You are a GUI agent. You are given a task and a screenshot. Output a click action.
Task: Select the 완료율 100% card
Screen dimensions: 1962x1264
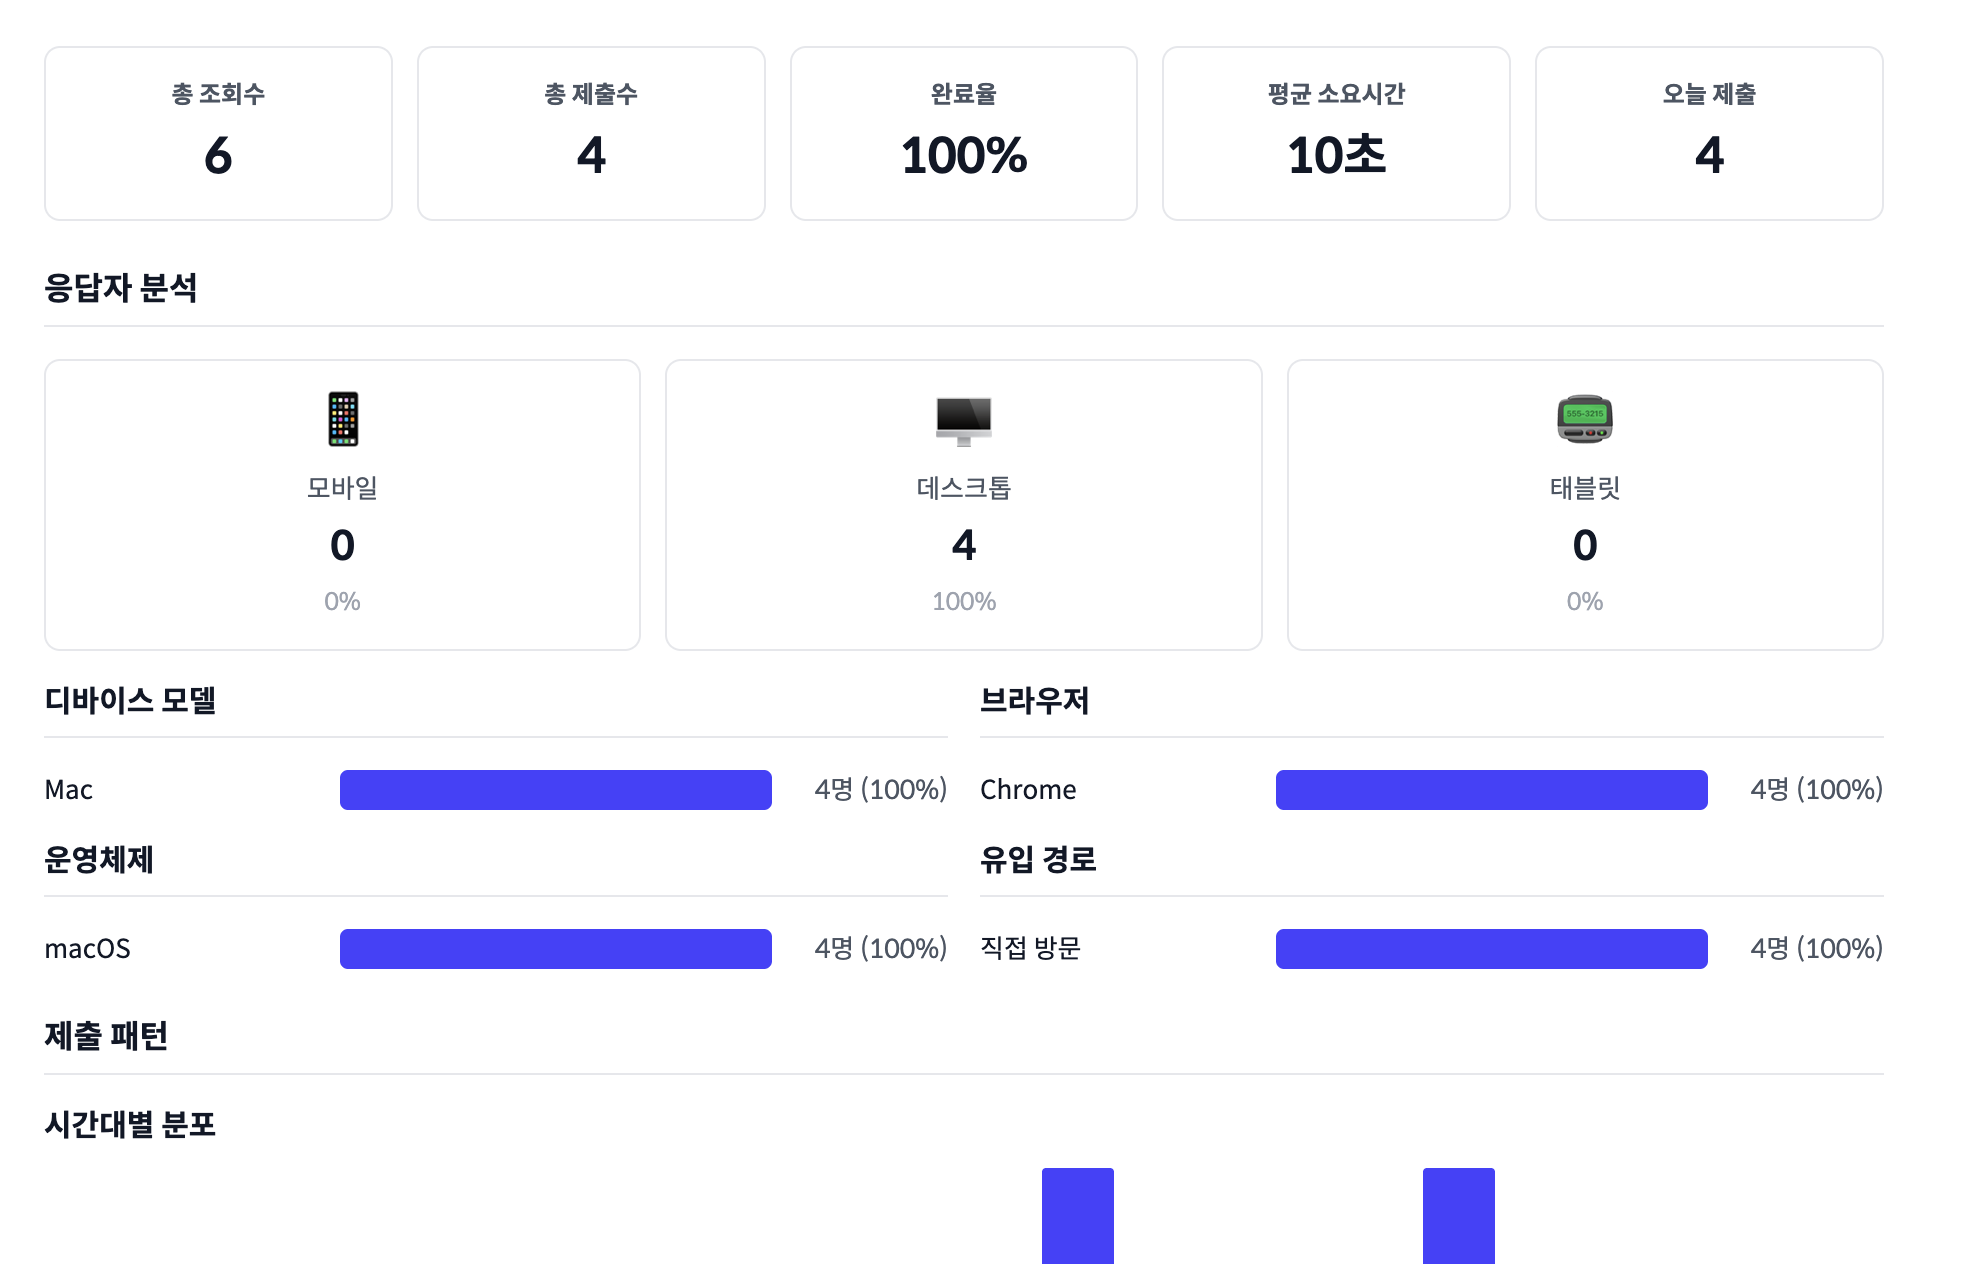click(x=963, y=133)
